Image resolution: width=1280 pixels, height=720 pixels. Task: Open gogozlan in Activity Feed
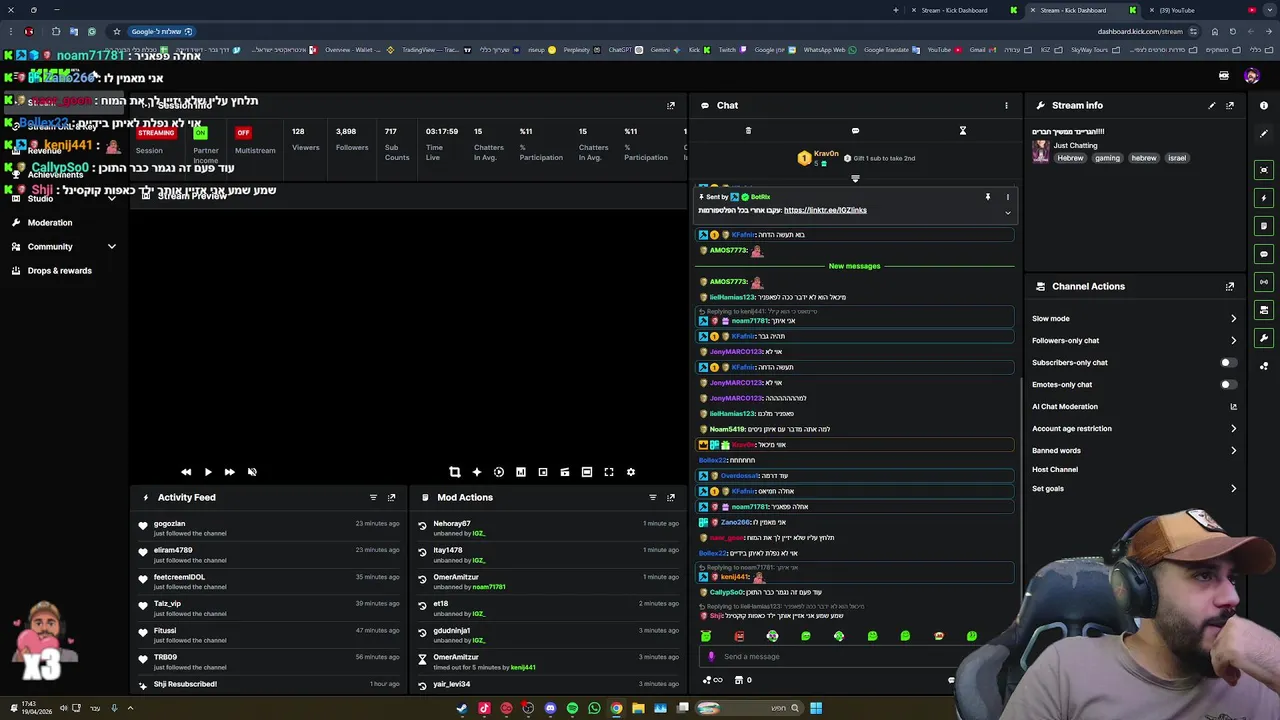pyautogui.click(x=169, y=524)
